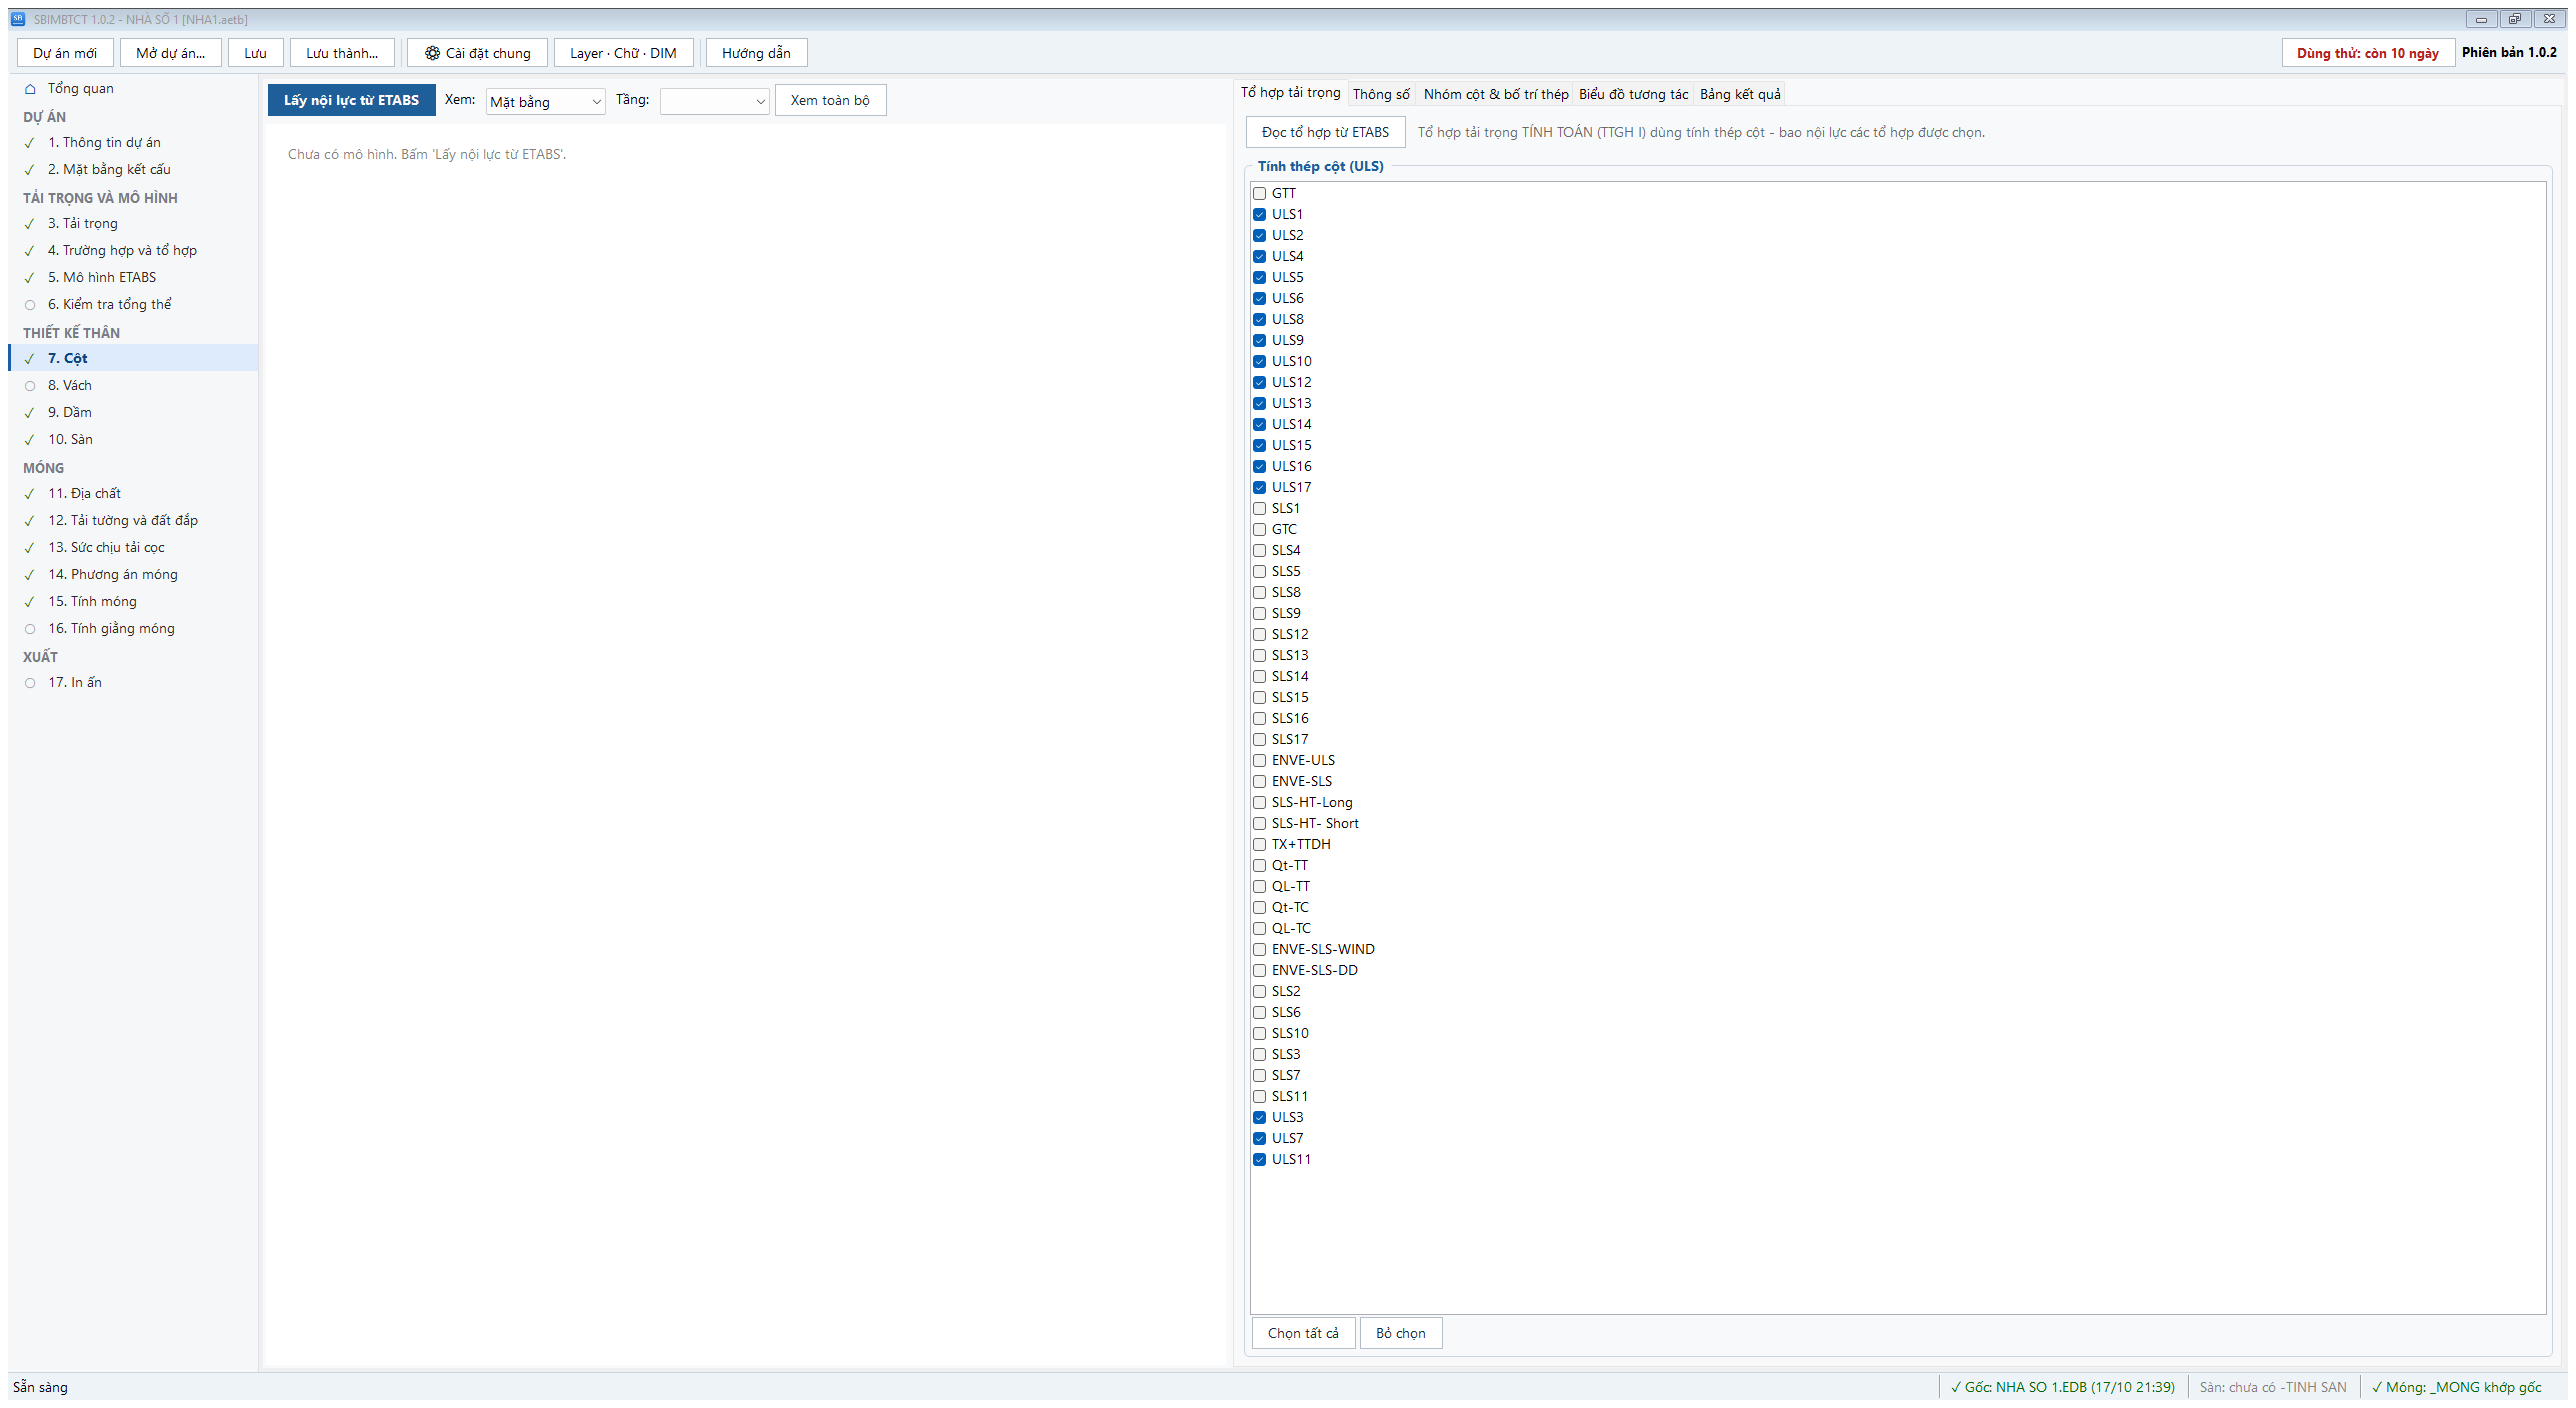The image size is (2576, 1408).
Task: Click the Móng: _MONG khớp gốc status entry
Action: pos(2456,1387)
